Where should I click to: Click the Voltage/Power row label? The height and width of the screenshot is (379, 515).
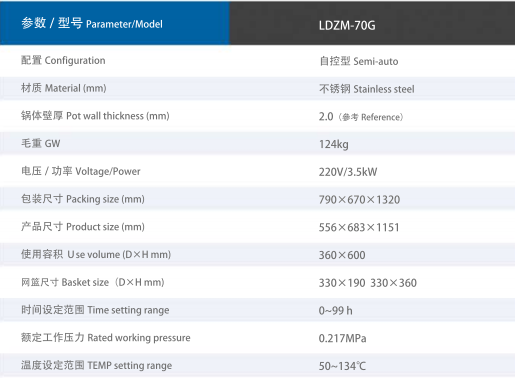click(81, 171)
